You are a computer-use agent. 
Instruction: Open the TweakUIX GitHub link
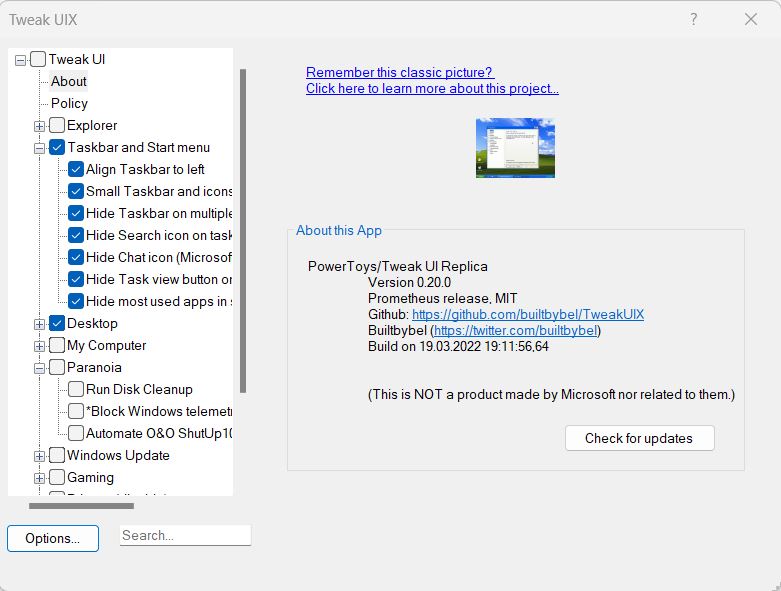[528, 314]
